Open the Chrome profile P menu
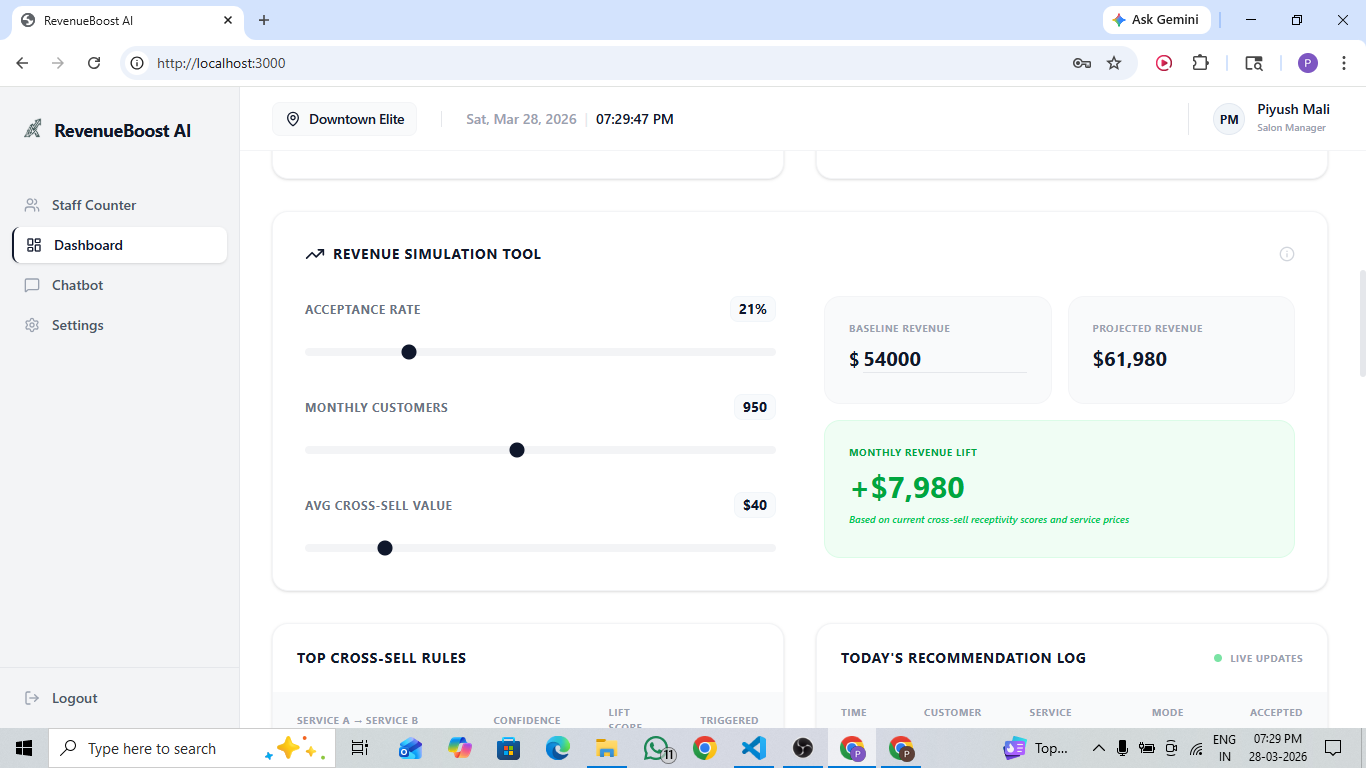 click(1308, 63)
